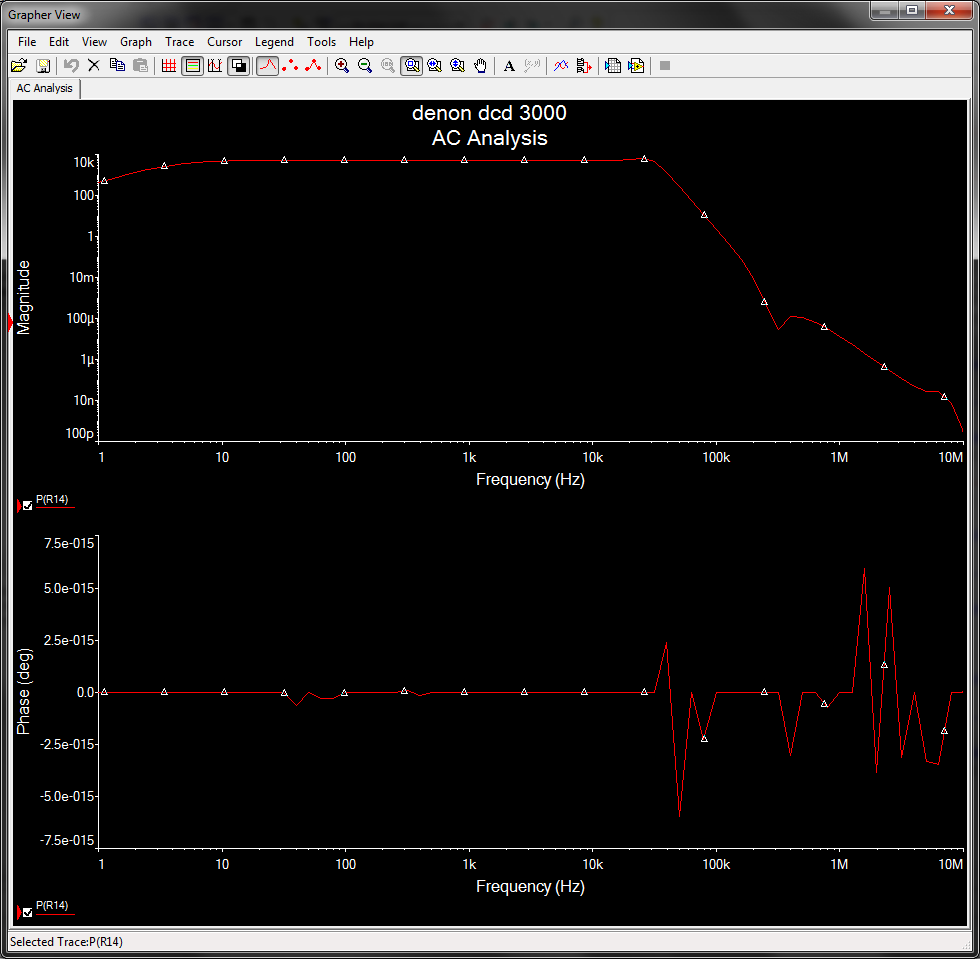Open the Legend menu
Viewport: 980px width, 959px height.
click(x=274, y=42)
